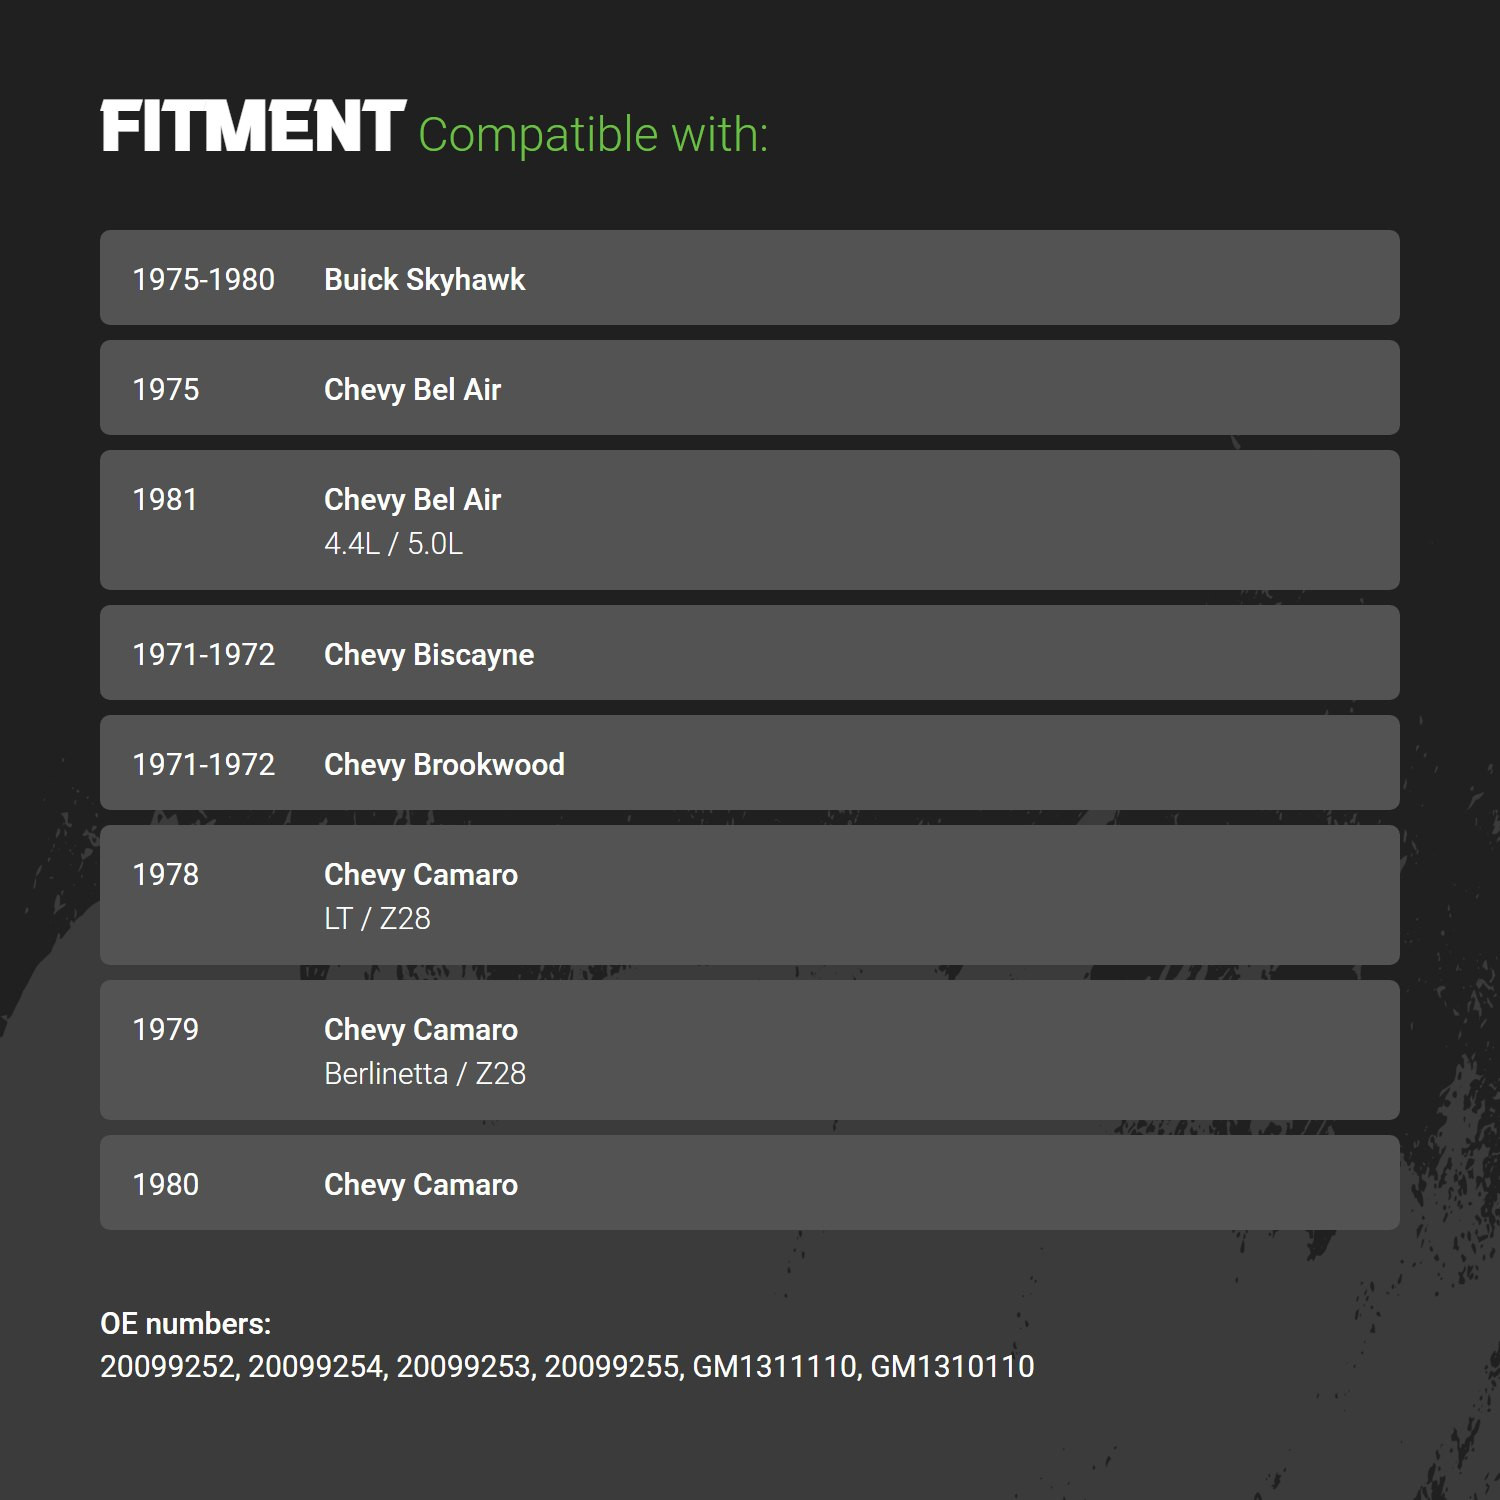Click the FITMENT heading text
Image resolution: width=1500 pixels, height=1500 pixels.
[253, 127]
